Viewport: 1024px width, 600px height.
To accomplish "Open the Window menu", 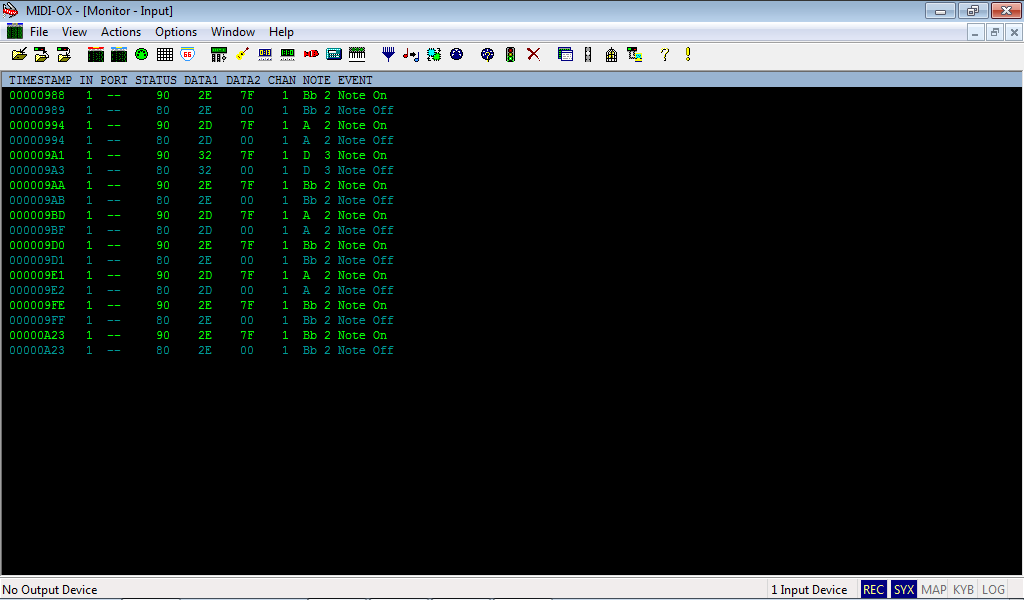I will pos(232,31).
